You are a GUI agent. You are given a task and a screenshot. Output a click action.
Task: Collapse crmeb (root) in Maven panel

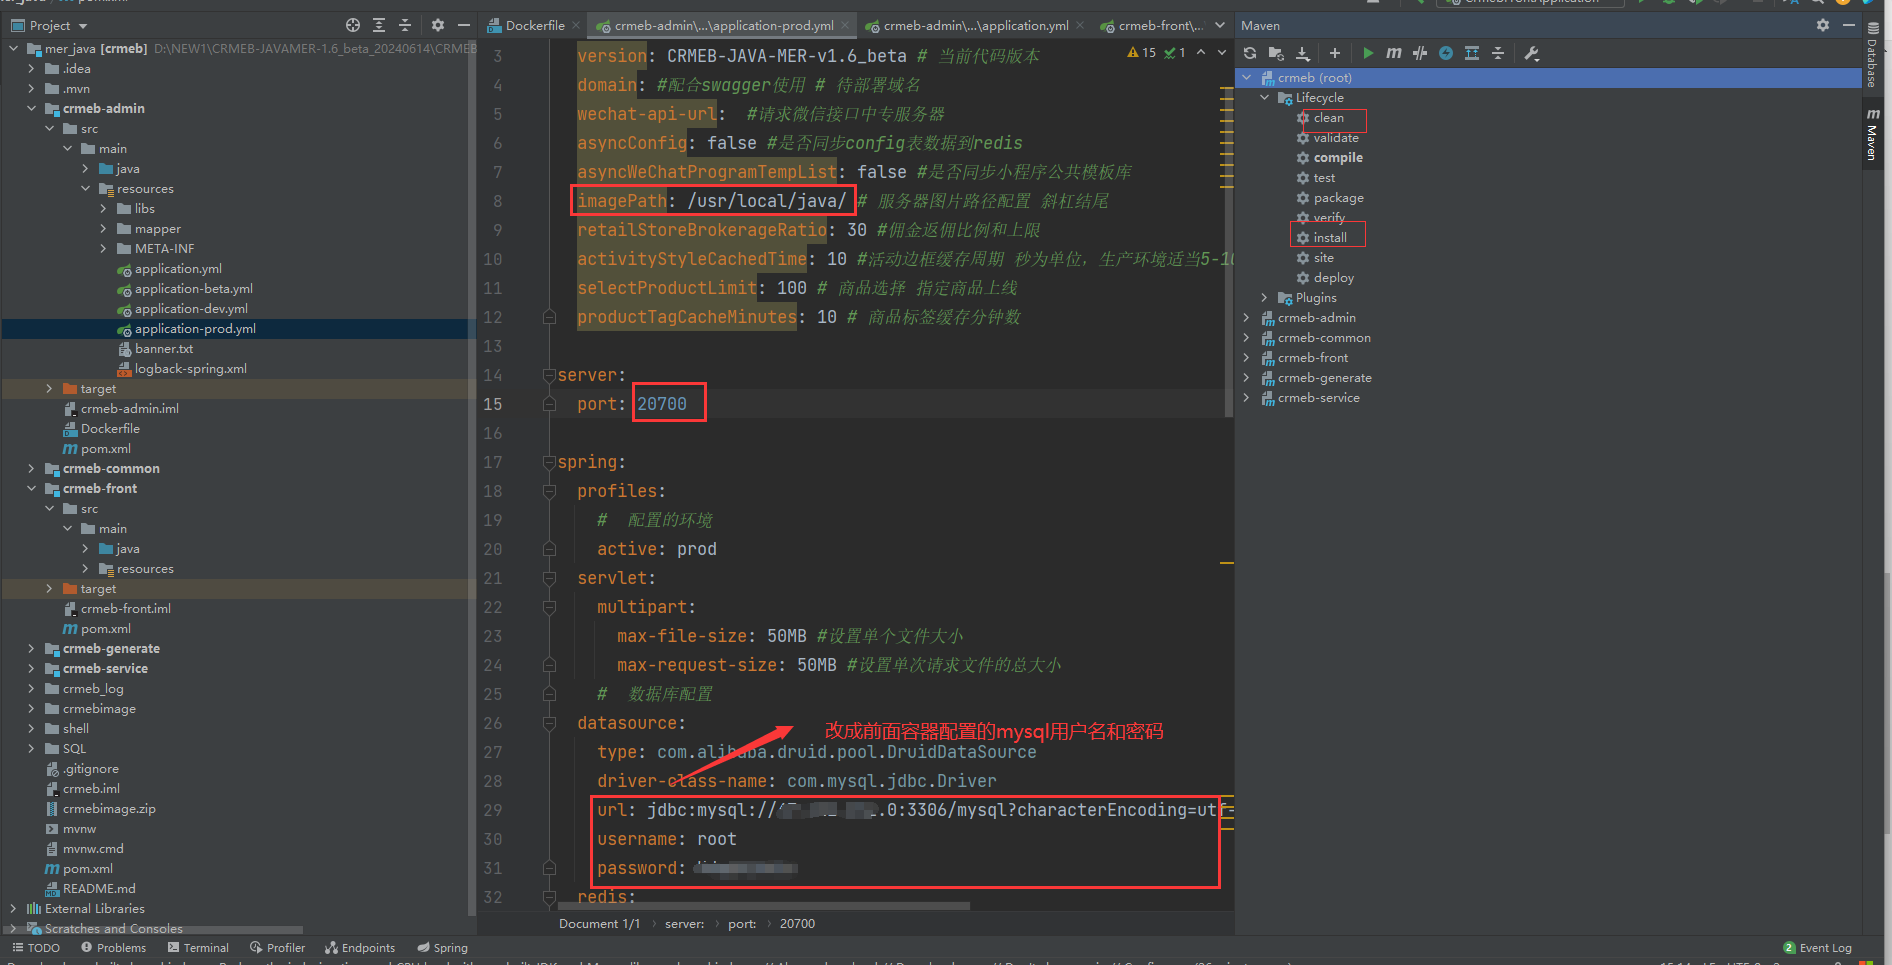point(1246,78)
